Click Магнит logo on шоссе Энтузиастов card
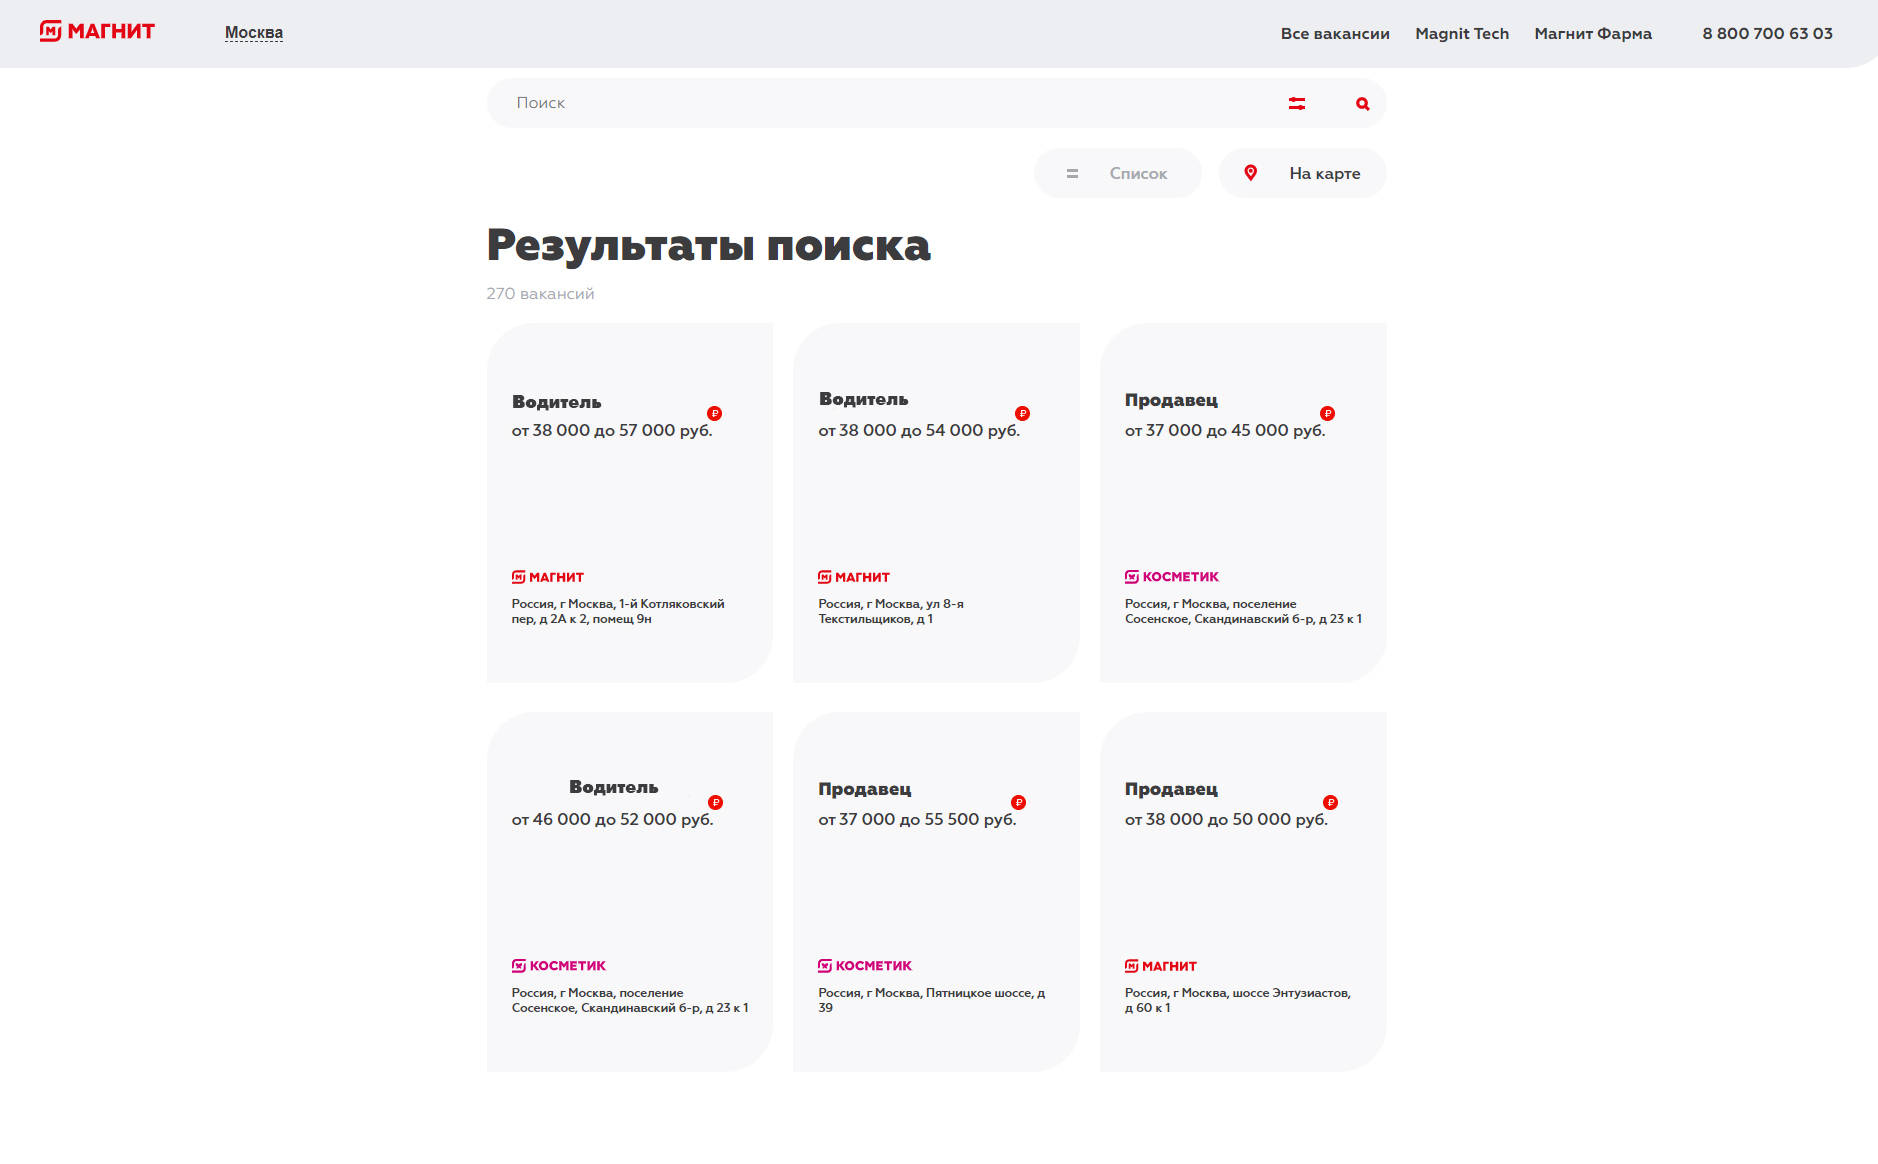1878x1164 pixels. tap(1161, 966)
